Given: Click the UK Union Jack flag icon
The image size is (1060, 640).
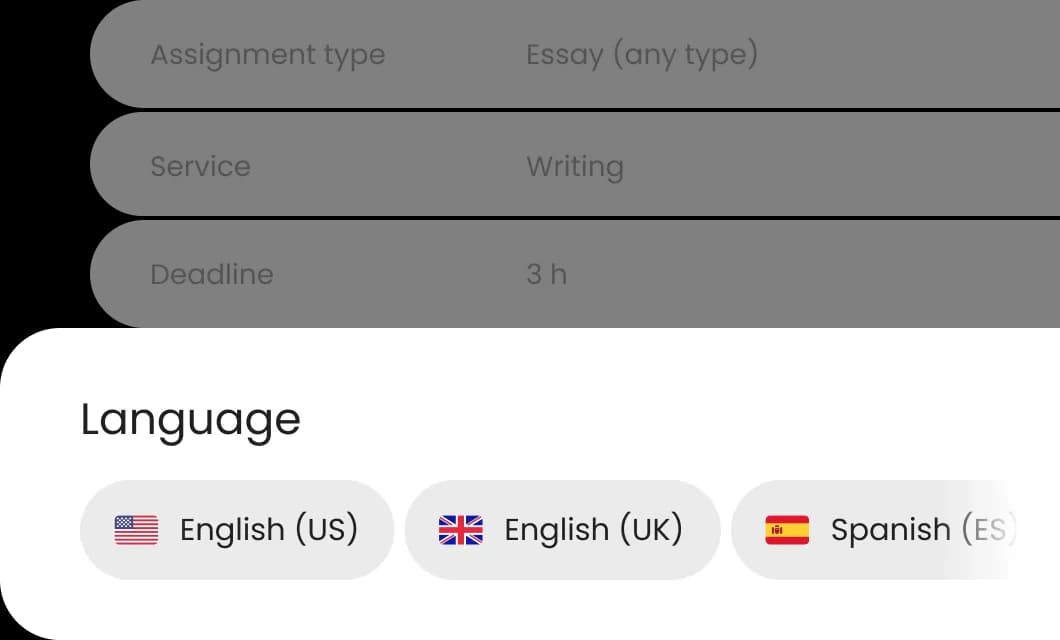Looking at the screenshot, I should (460, 530).
